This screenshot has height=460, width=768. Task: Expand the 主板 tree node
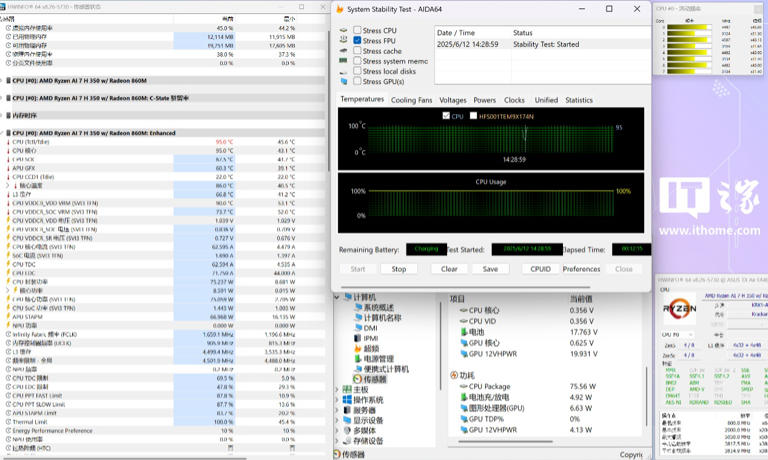[x=338, y=389]
